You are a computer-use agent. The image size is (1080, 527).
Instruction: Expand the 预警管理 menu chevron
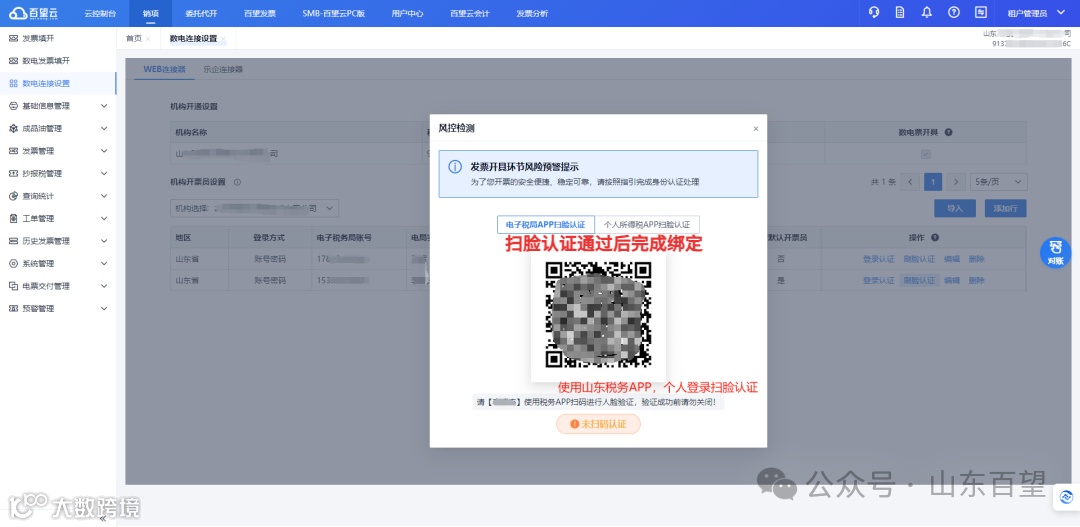(104, 309)
